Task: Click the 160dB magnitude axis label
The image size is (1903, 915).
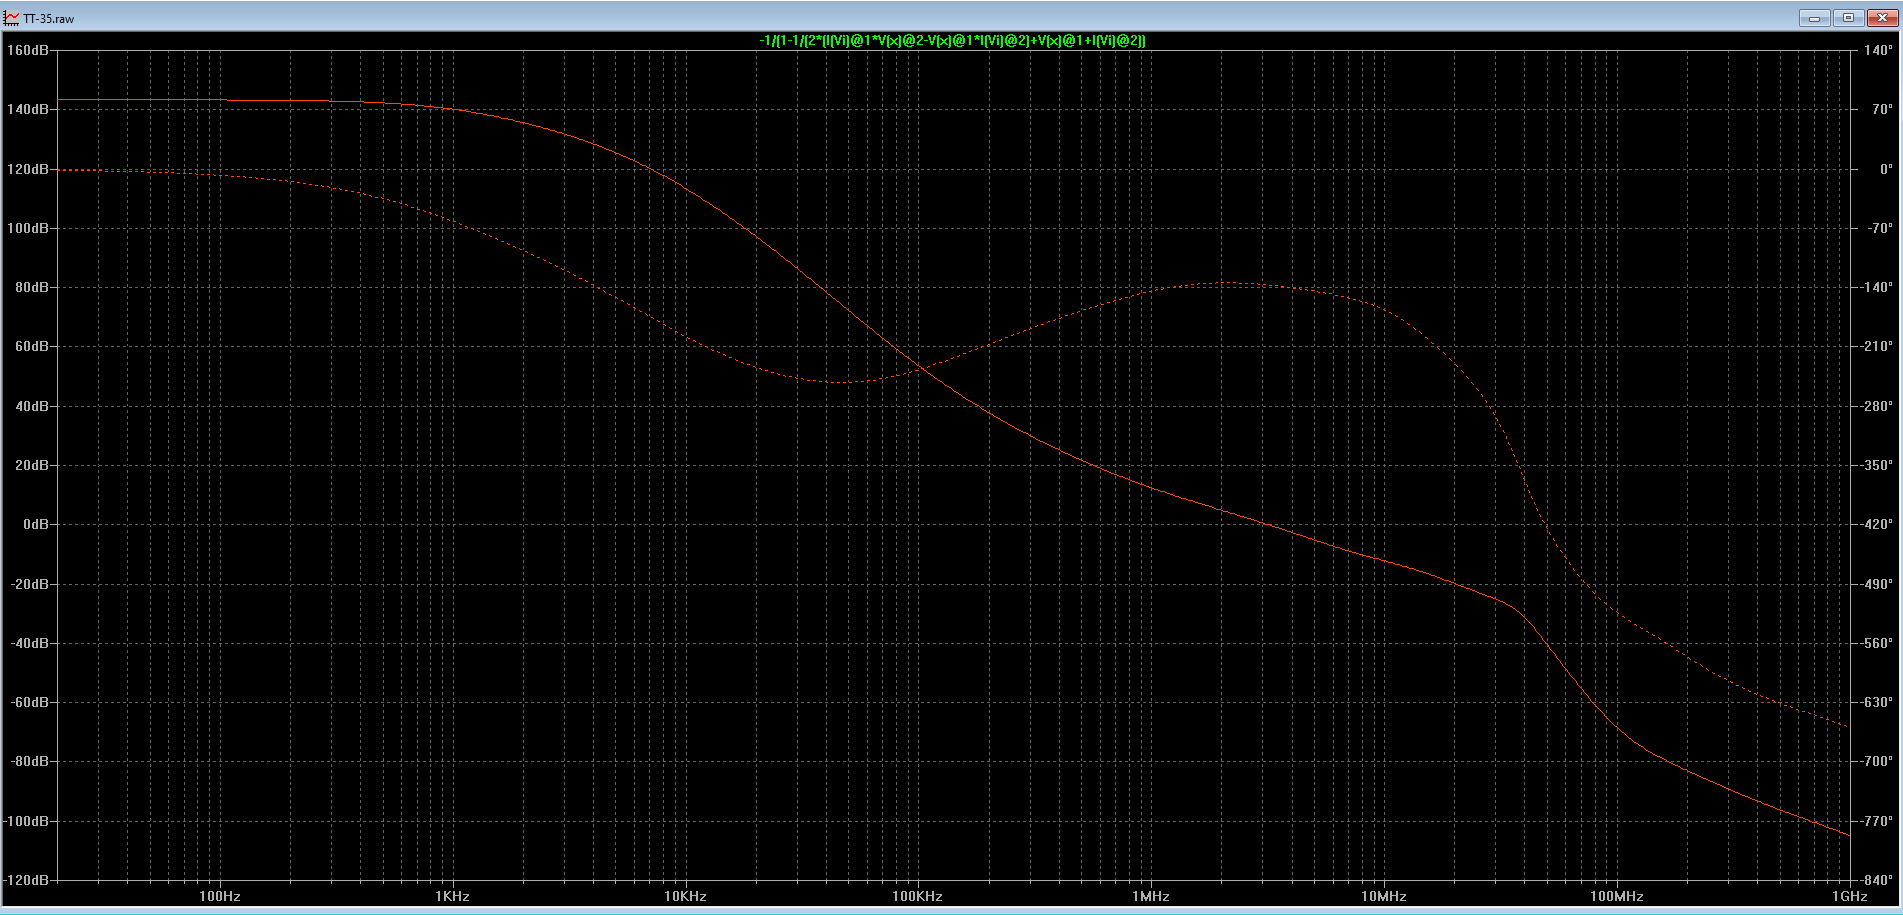Action: coord(27,50)
